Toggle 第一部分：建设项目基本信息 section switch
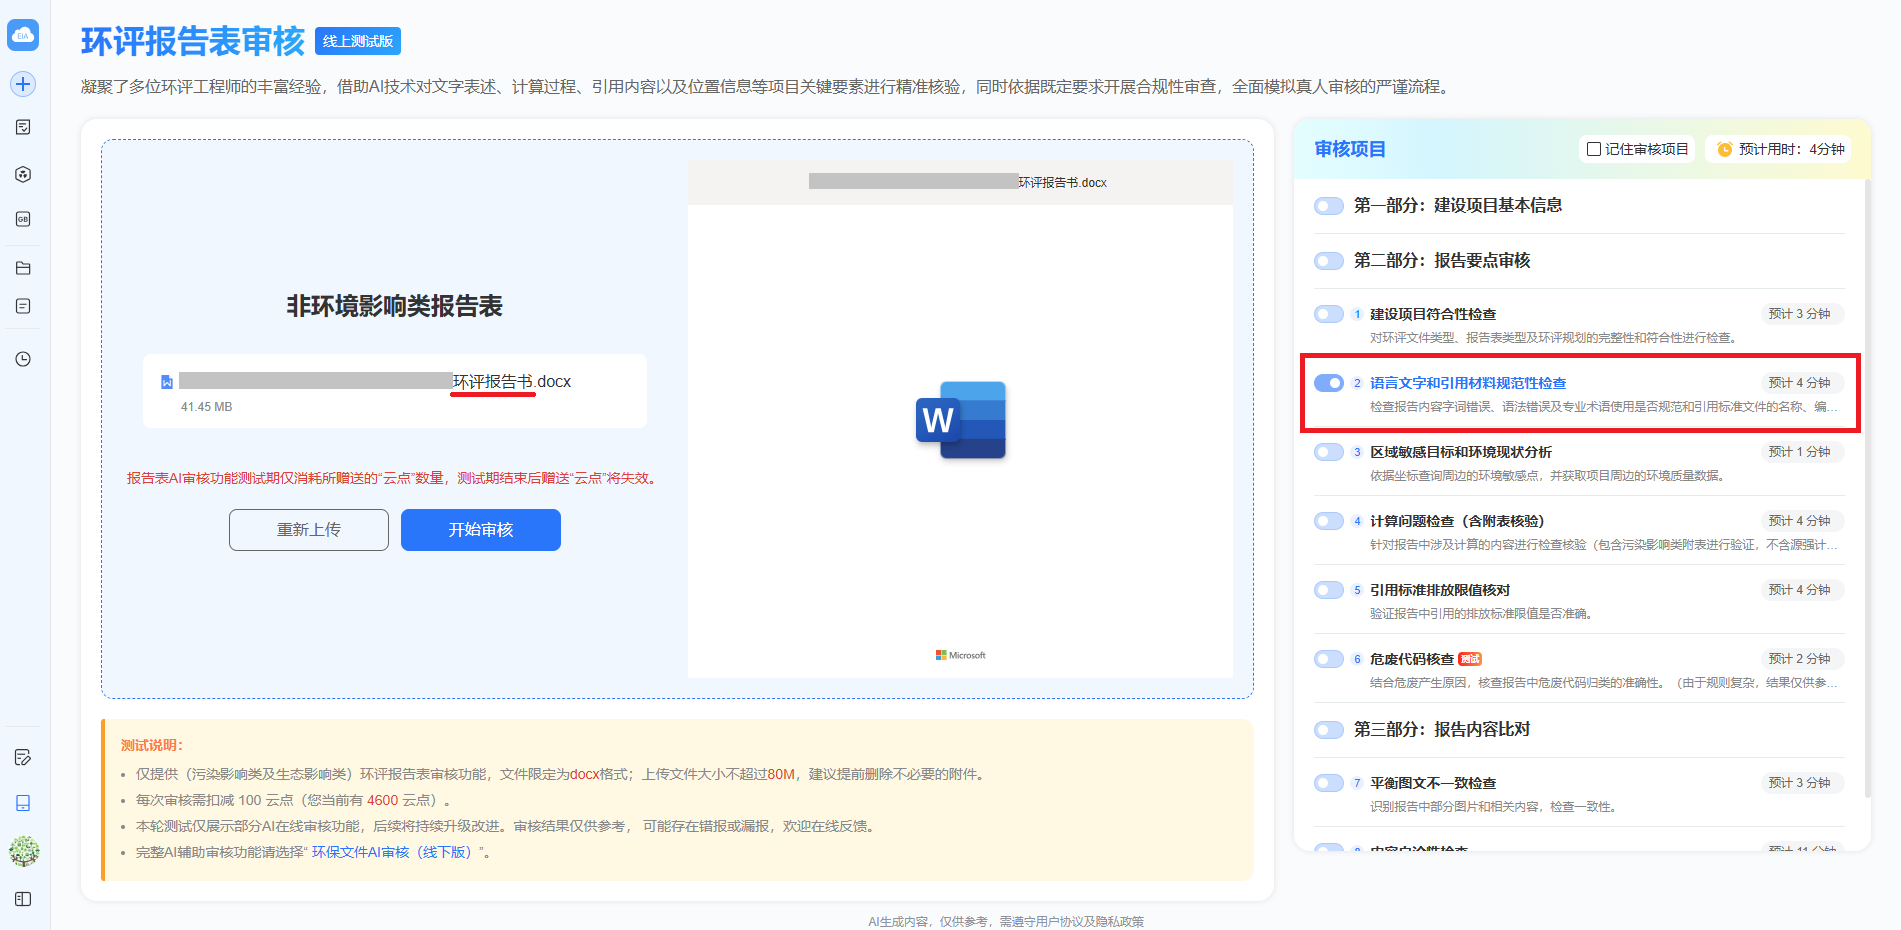The image size is (1901, 930). [1328, 206]
